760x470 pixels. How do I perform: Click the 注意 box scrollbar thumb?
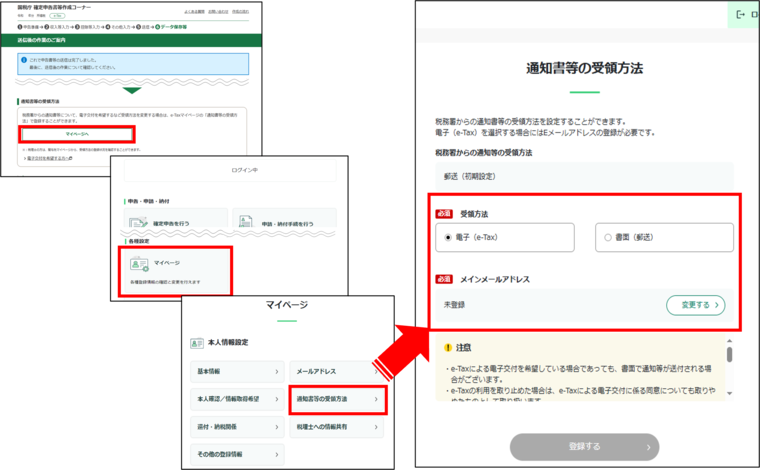pyautogui.click(x=729, y=355)
